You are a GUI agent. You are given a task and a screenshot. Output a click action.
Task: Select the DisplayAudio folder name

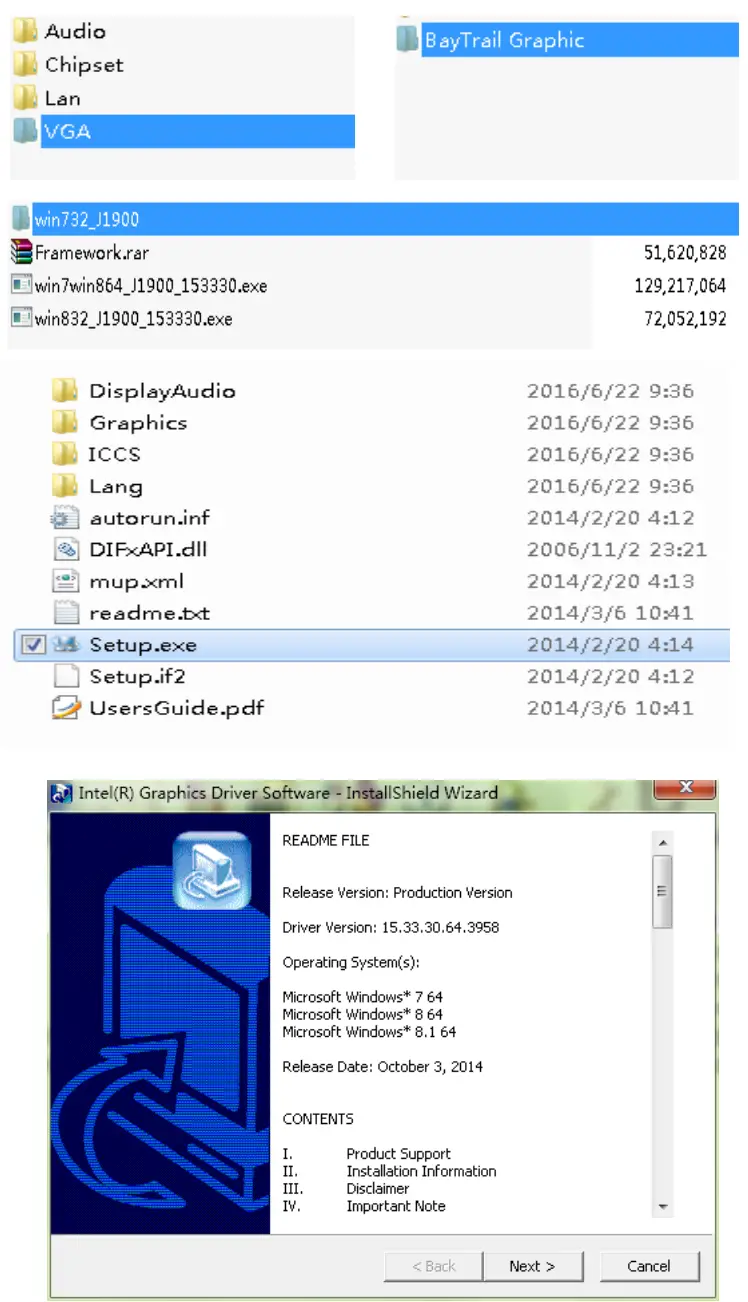coord(162,390)
